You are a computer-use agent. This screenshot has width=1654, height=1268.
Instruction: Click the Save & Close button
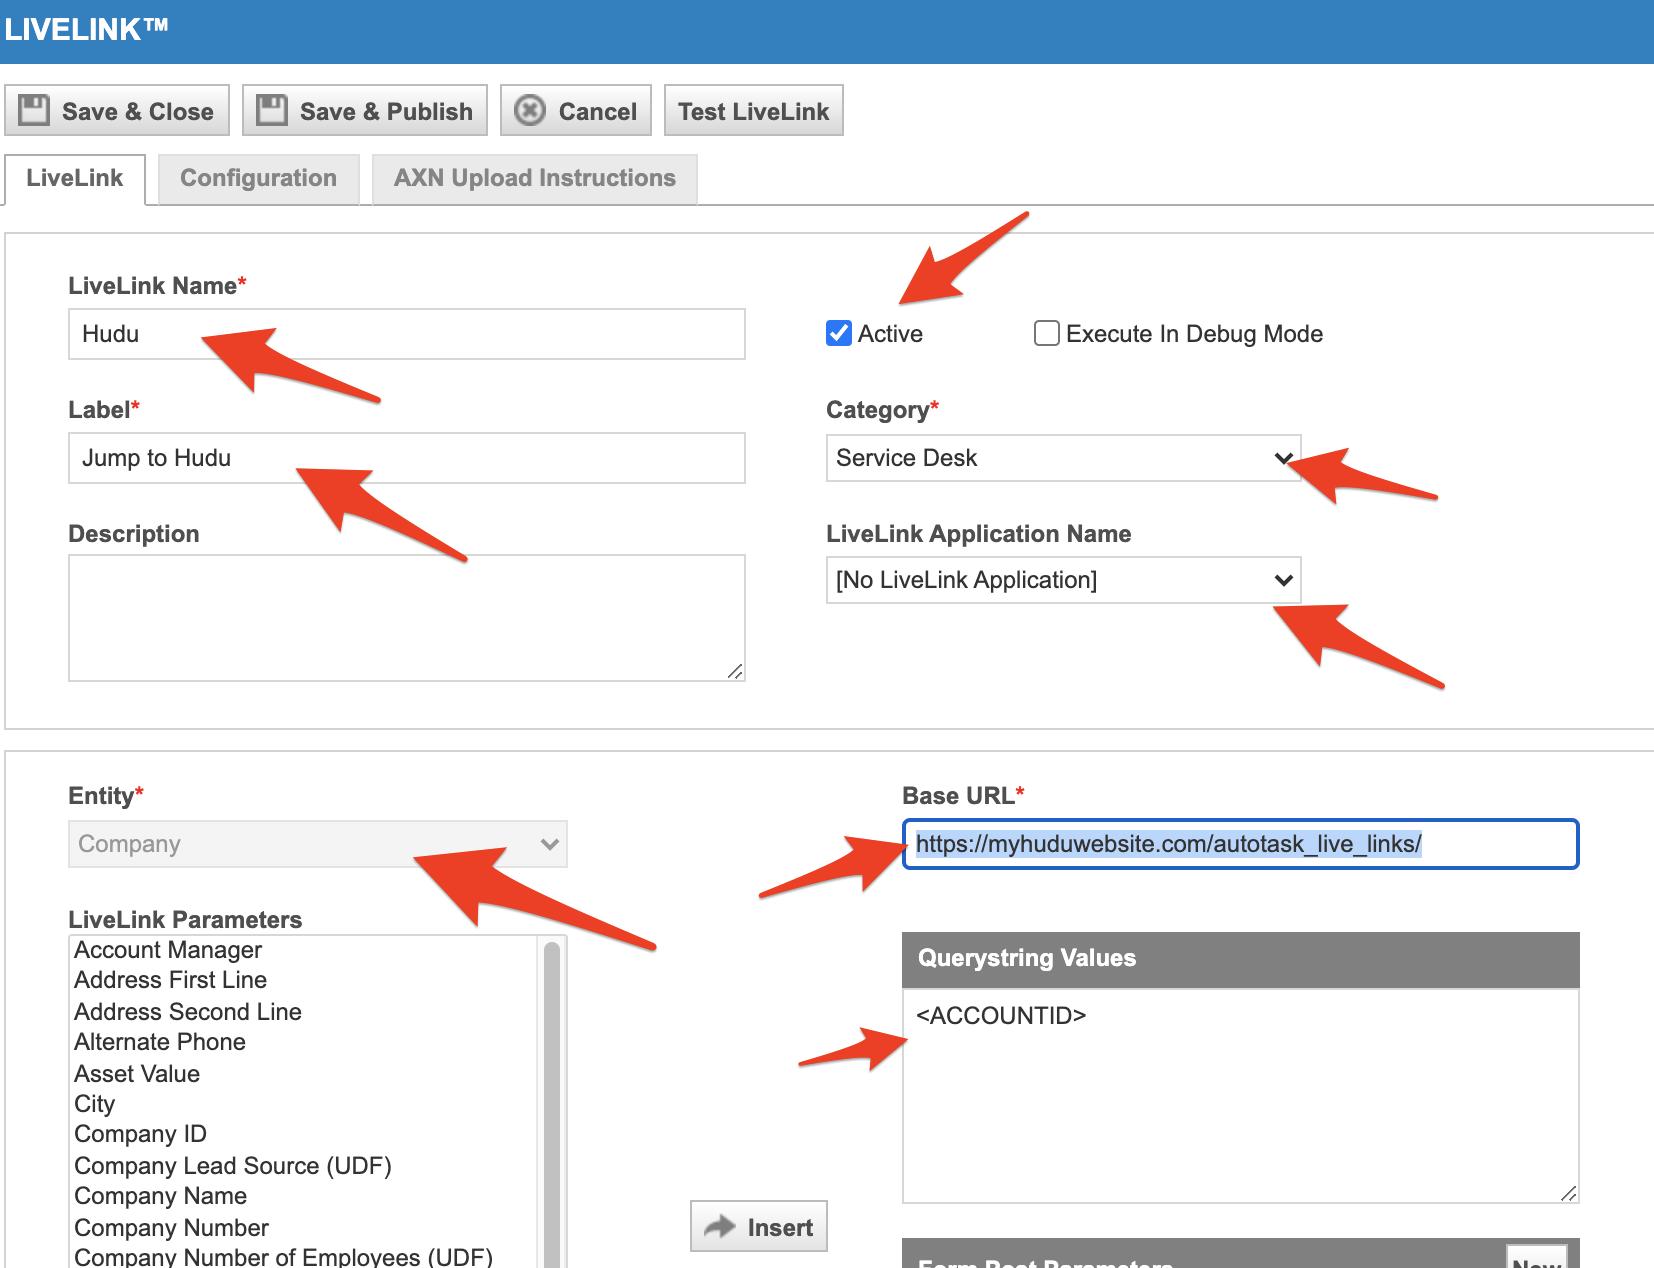point(117,110)
